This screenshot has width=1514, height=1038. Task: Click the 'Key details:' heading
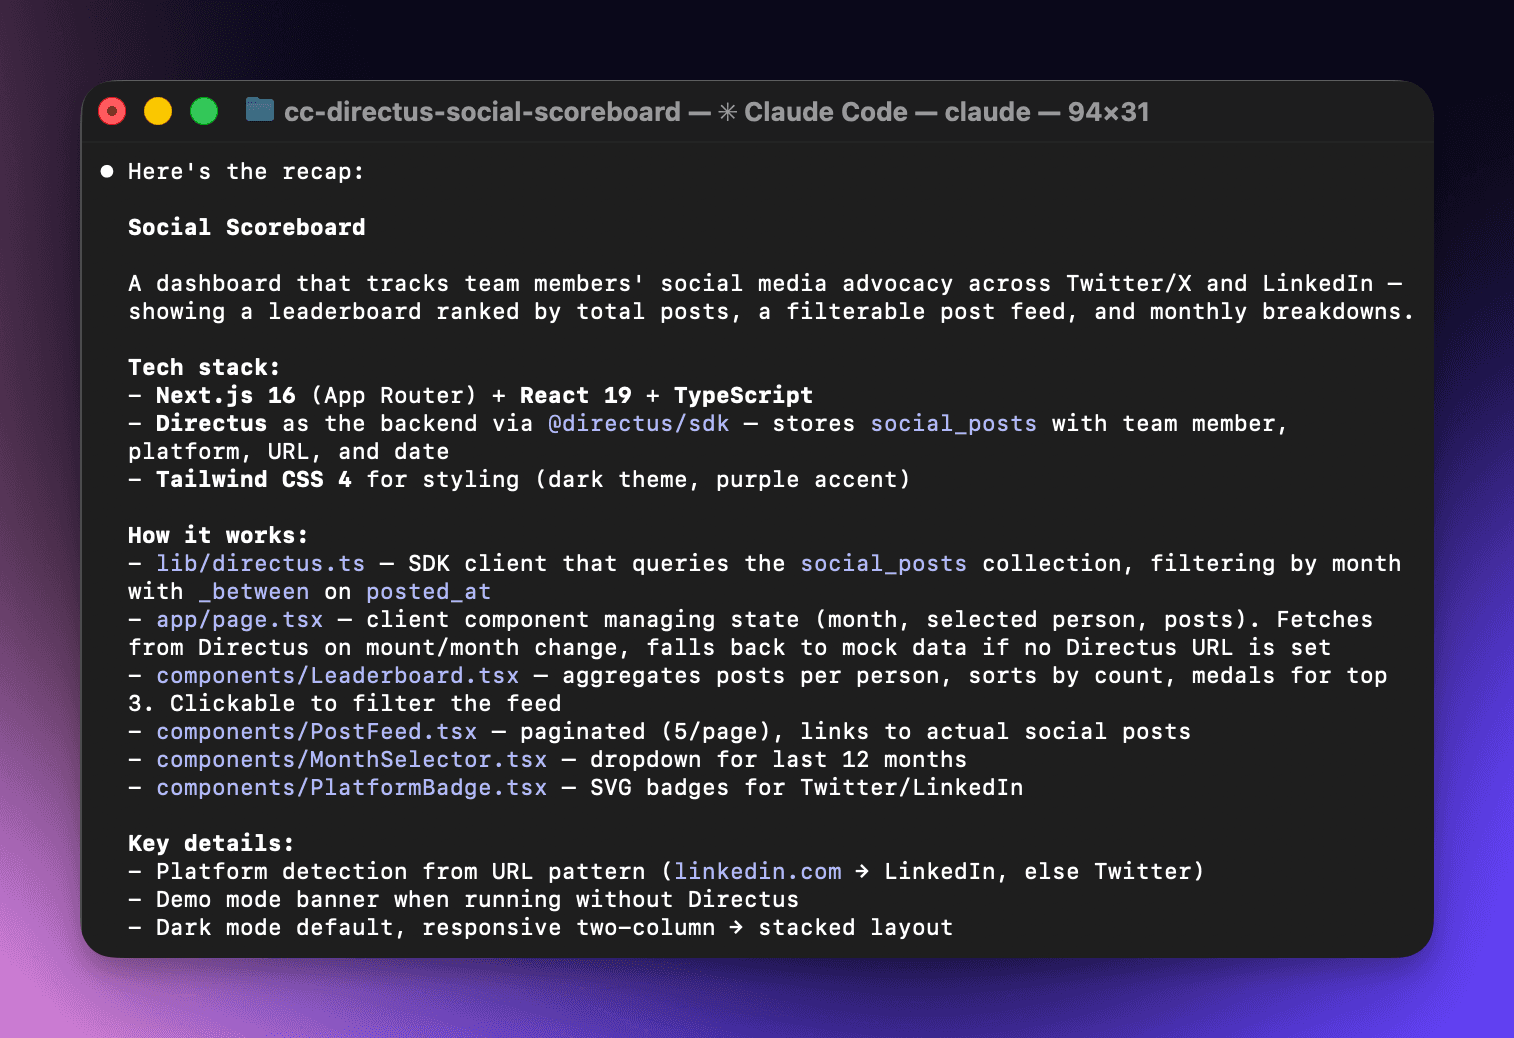[212, 844]
